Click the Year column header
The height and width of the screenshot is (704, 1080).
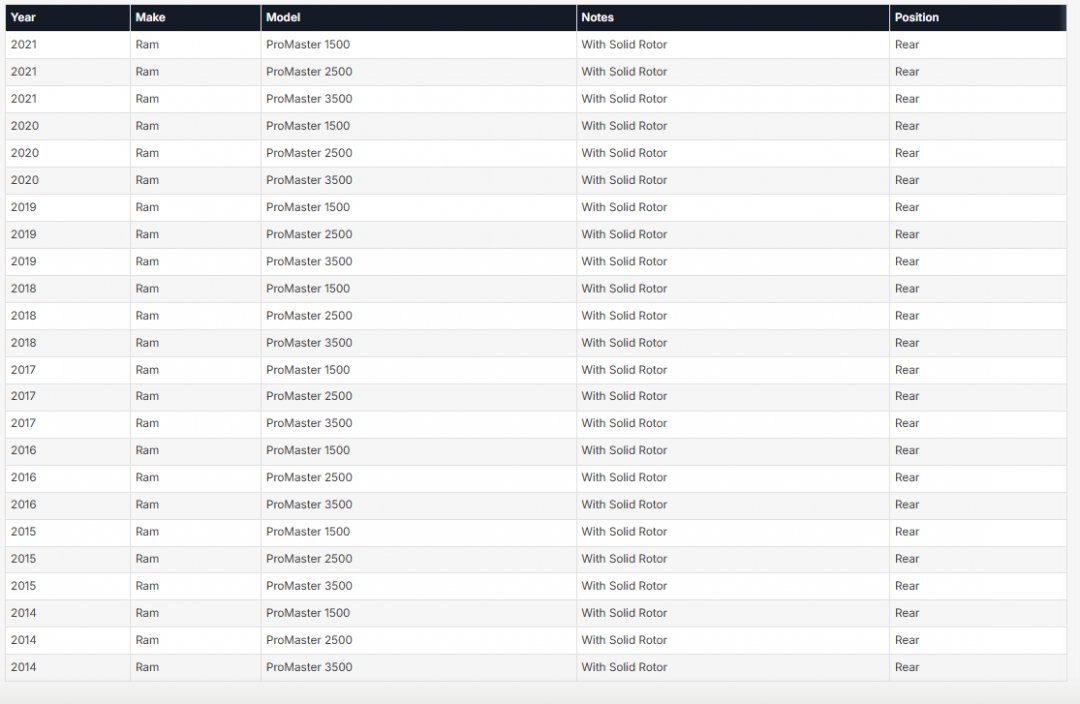[23, 17]
